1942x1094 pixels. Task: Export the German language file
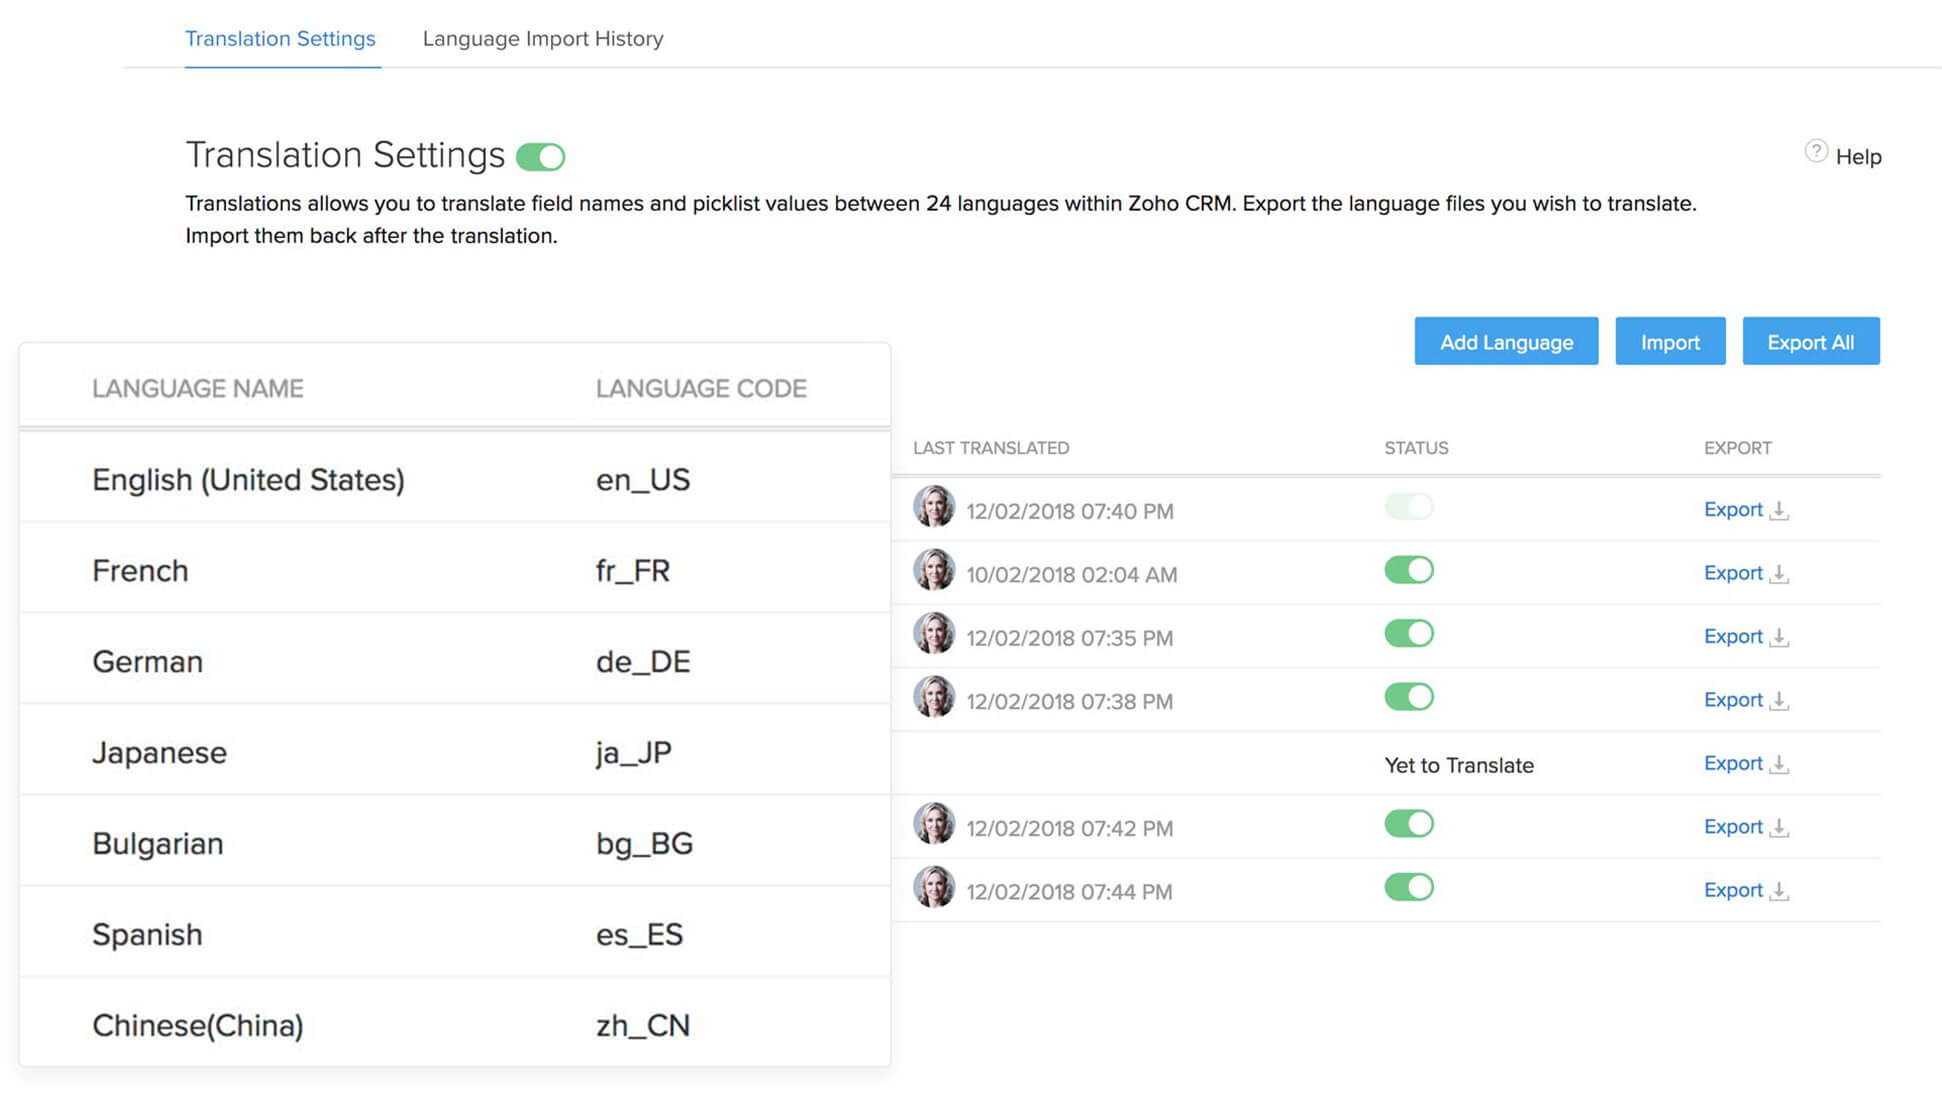coord(1733,636)
